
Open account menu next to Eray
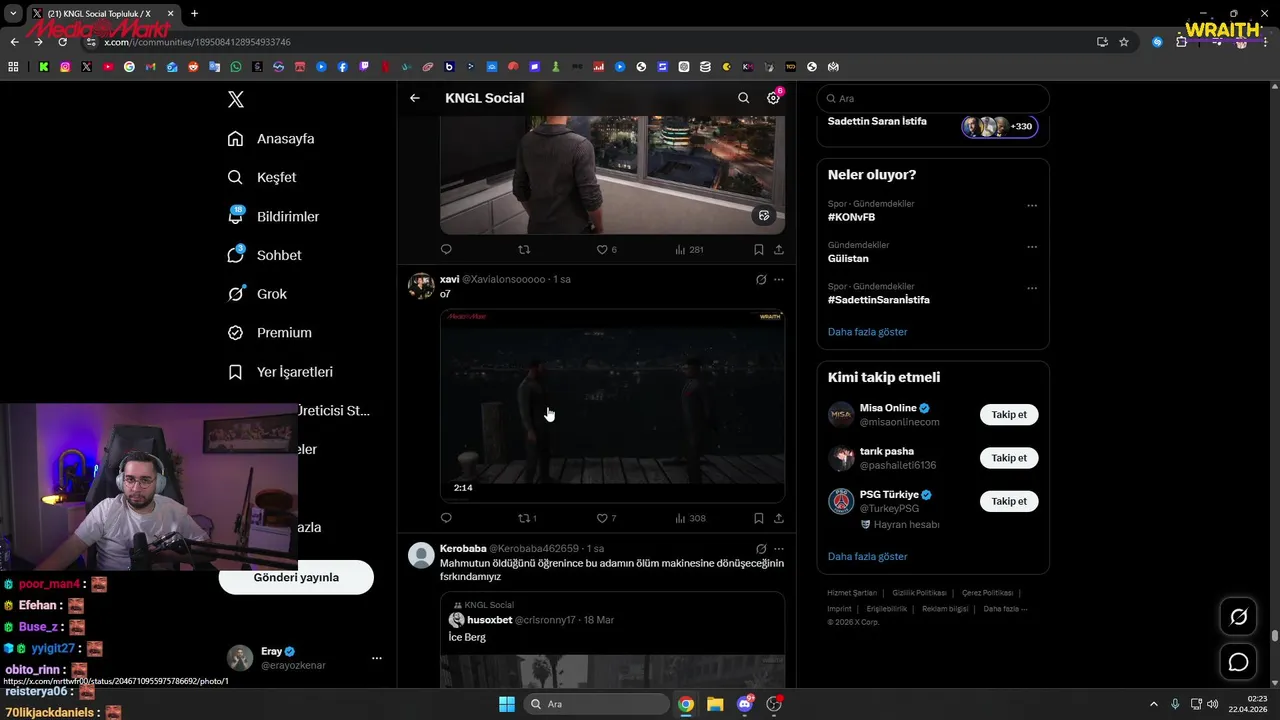pyautogui.click(x=377, y=658)
